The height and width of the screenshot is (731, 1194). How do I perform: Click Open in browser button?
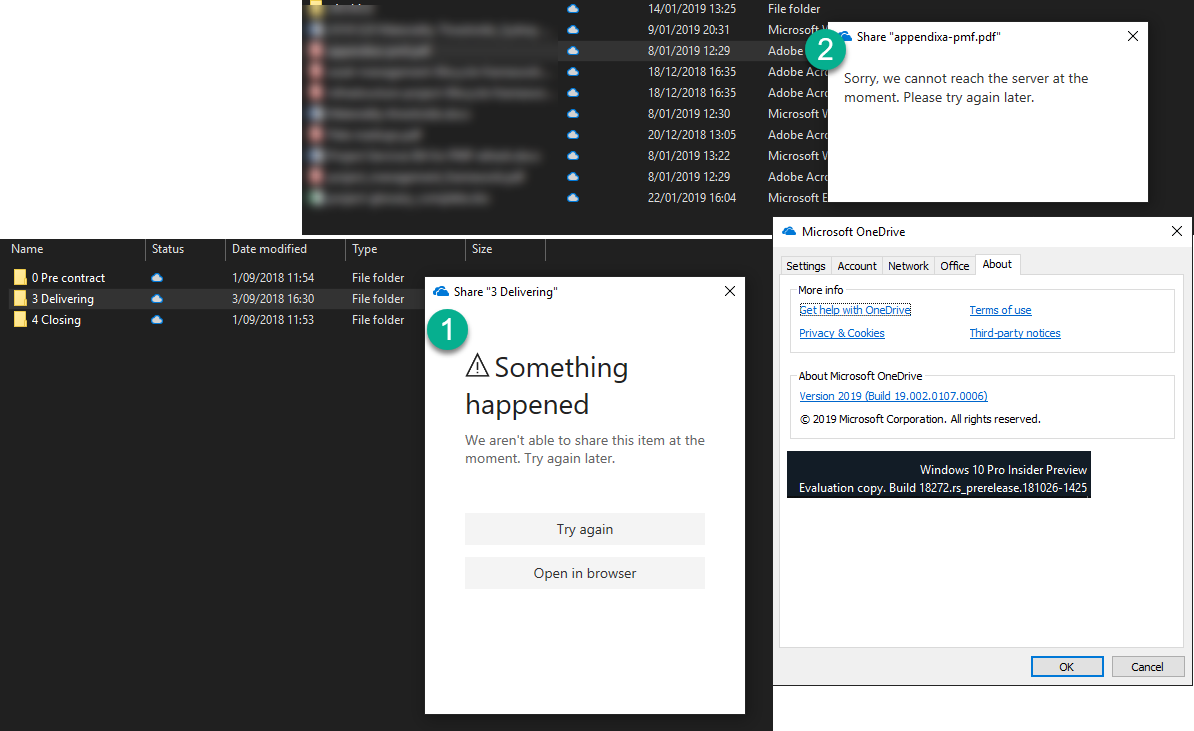tap(585, 573)
